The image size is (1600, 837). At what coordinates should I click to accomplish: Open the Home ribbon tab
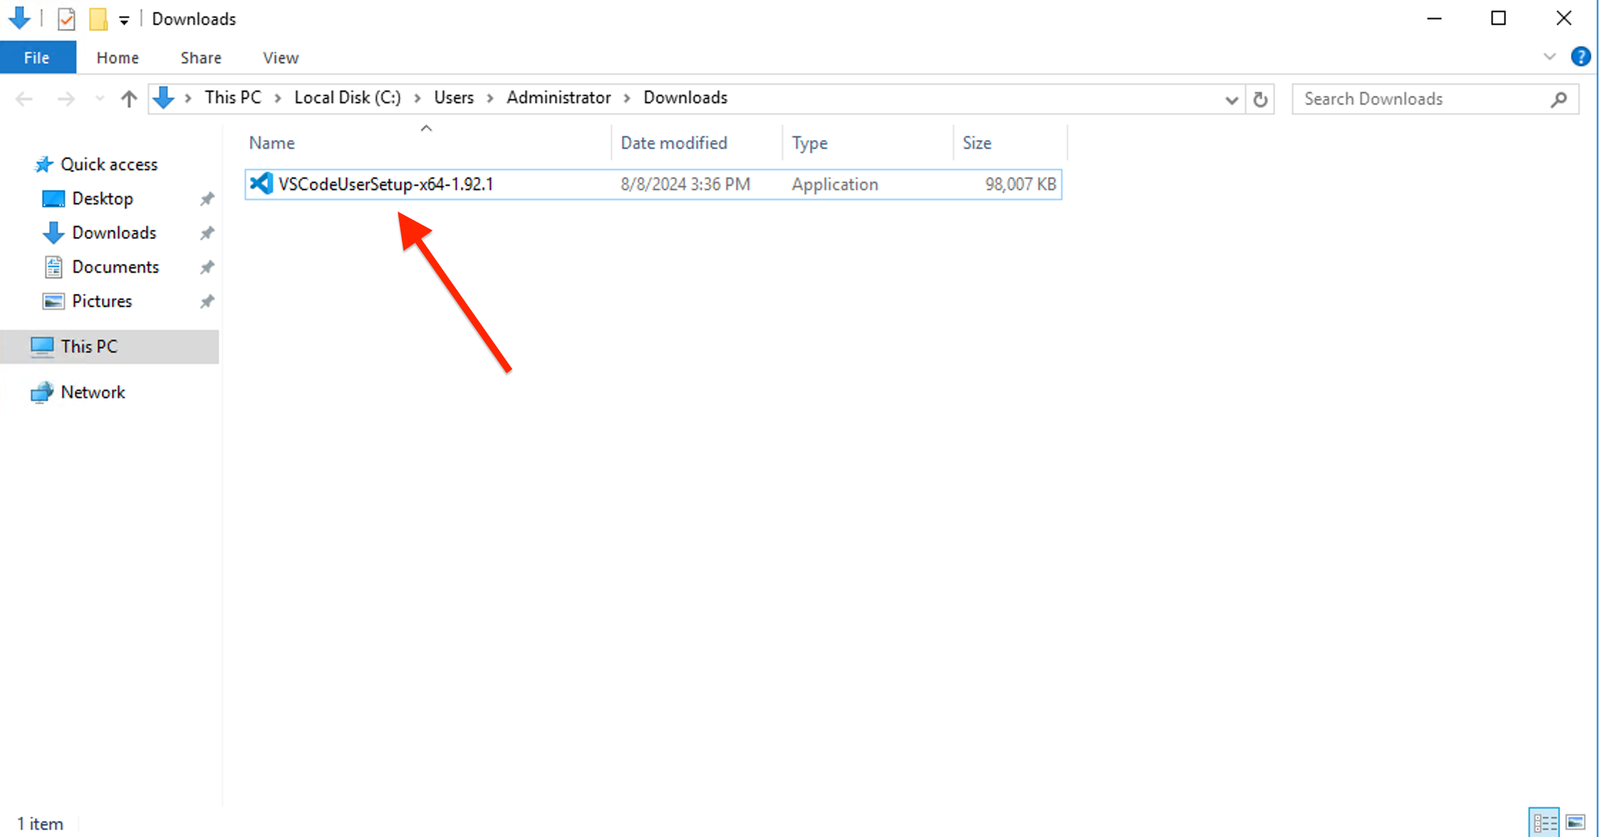(x=118, y=58)
